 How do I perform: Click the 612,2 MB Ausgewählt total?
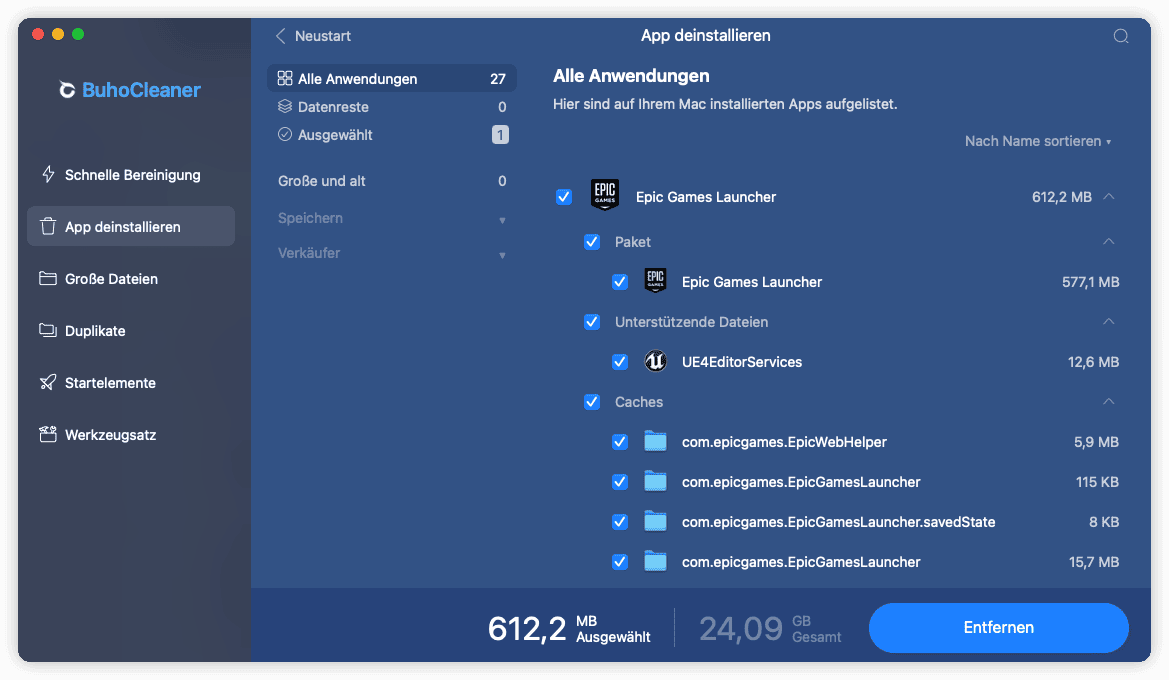click(x=569, y=629)
